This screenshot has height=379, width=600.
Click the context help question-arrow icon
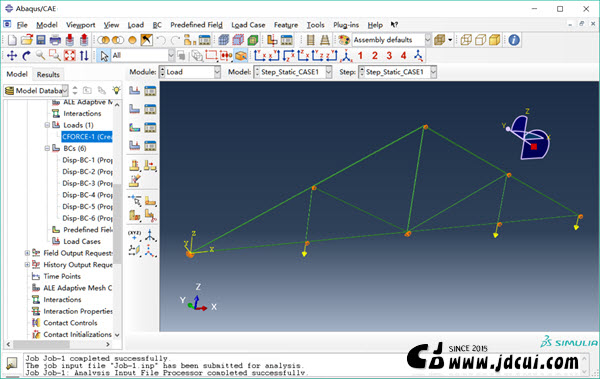(394, 25)
